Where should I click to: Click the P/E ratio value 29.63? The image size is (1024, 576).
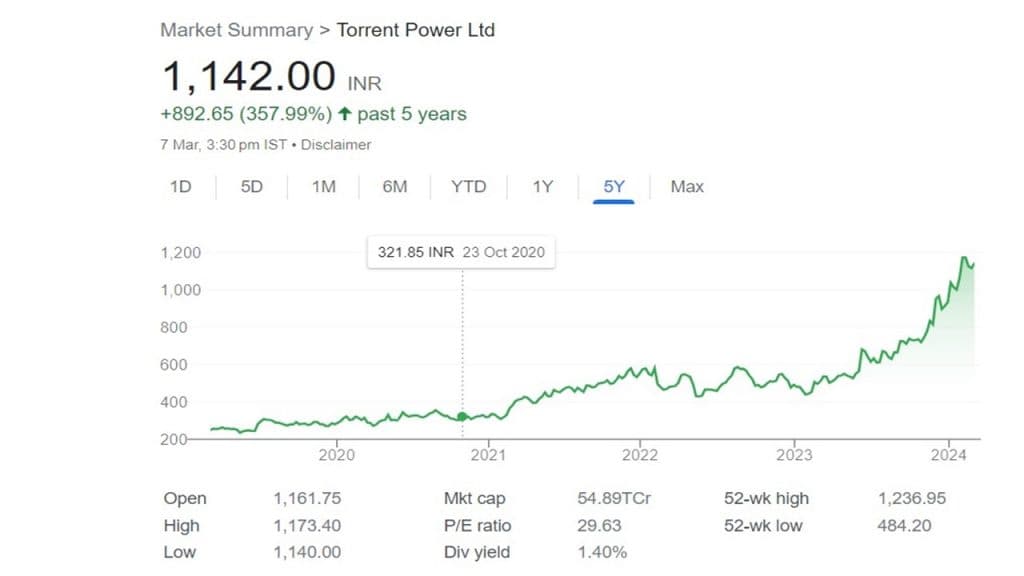(x=600, y=525)
